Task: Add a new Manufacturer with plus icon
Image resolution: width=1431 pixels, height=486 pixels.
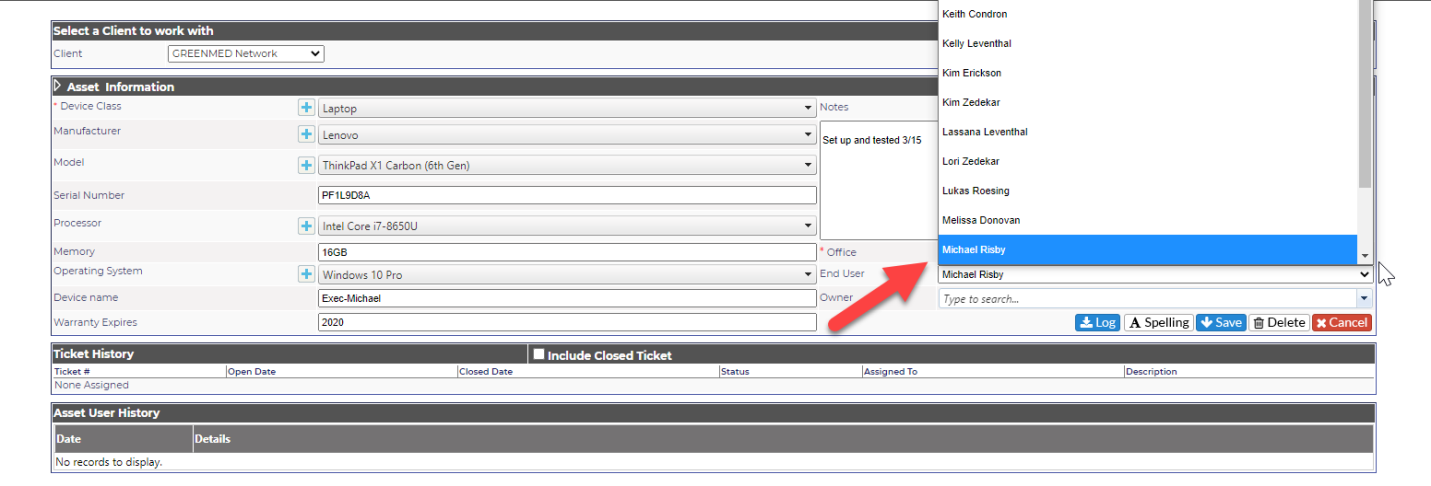Action: point(307,135)
